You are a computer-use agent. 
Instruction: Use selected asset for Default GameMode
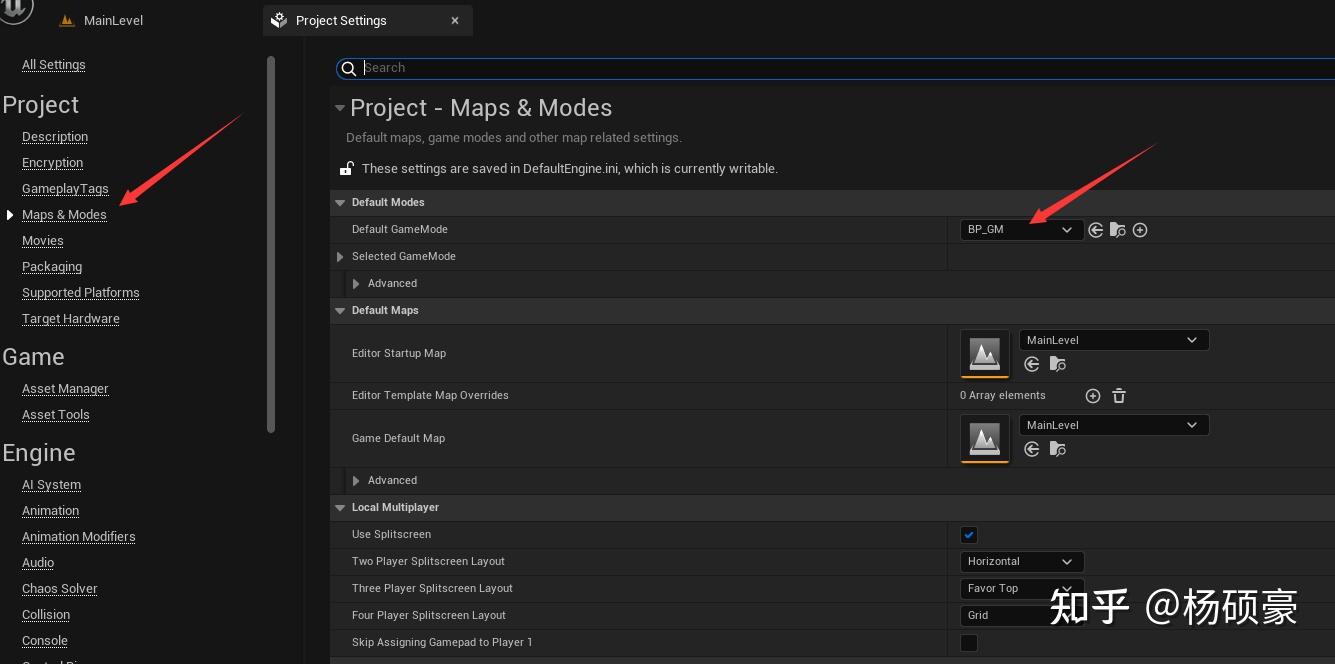tap(1096, 230)
